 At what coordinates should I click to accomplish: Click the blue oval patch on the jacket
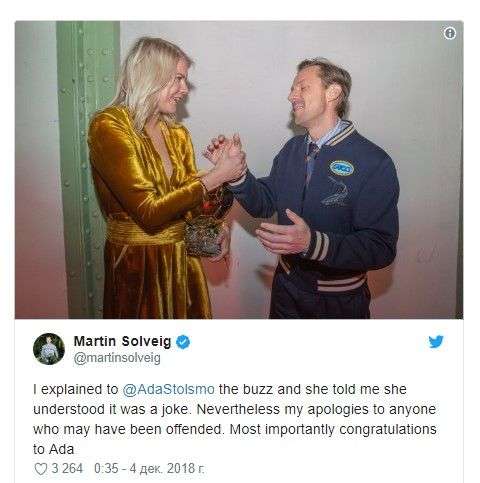coord(342,168)
